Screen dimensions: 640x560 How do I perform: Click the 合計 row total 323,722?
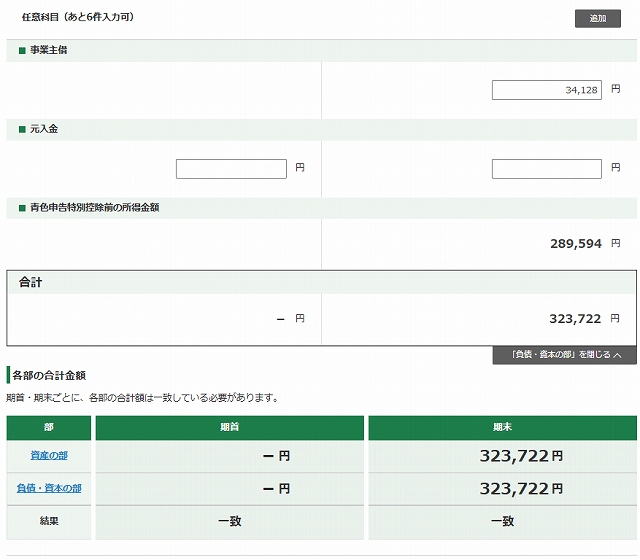(x=575, y=319)
